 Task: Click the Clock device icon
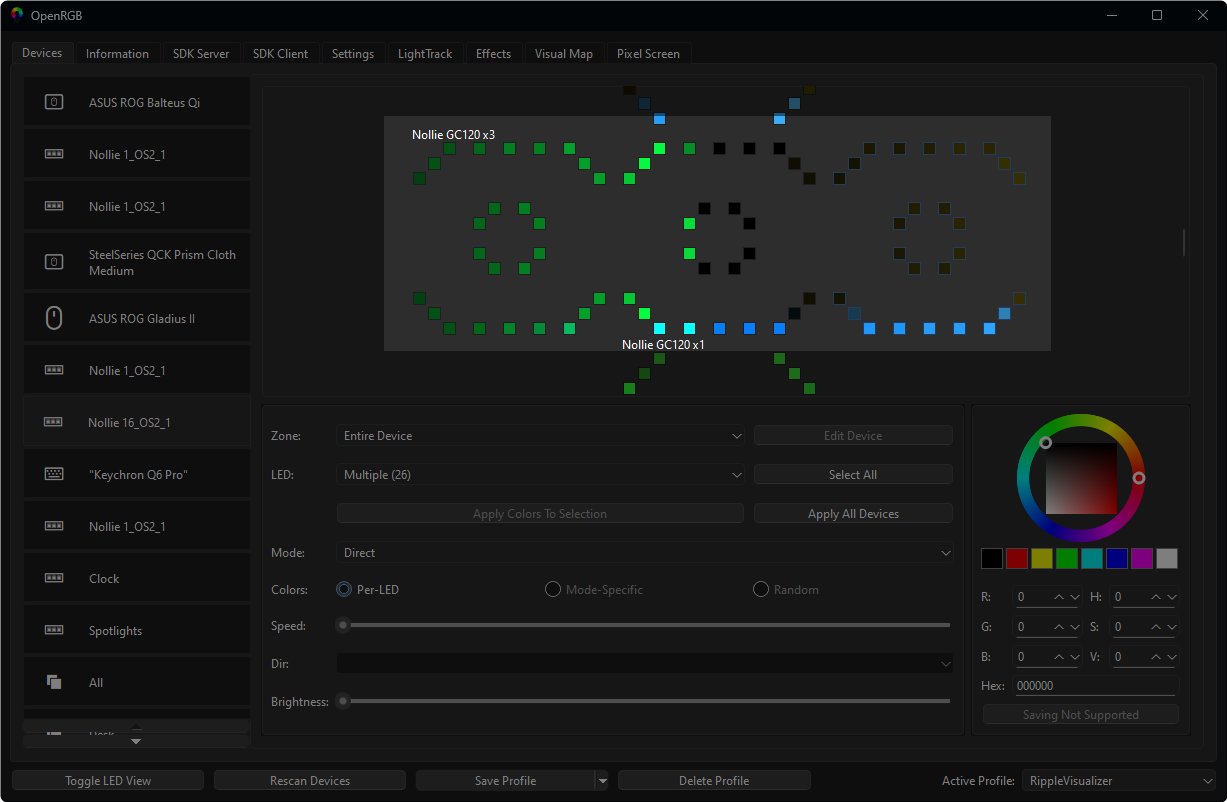[x=55, y=578]
